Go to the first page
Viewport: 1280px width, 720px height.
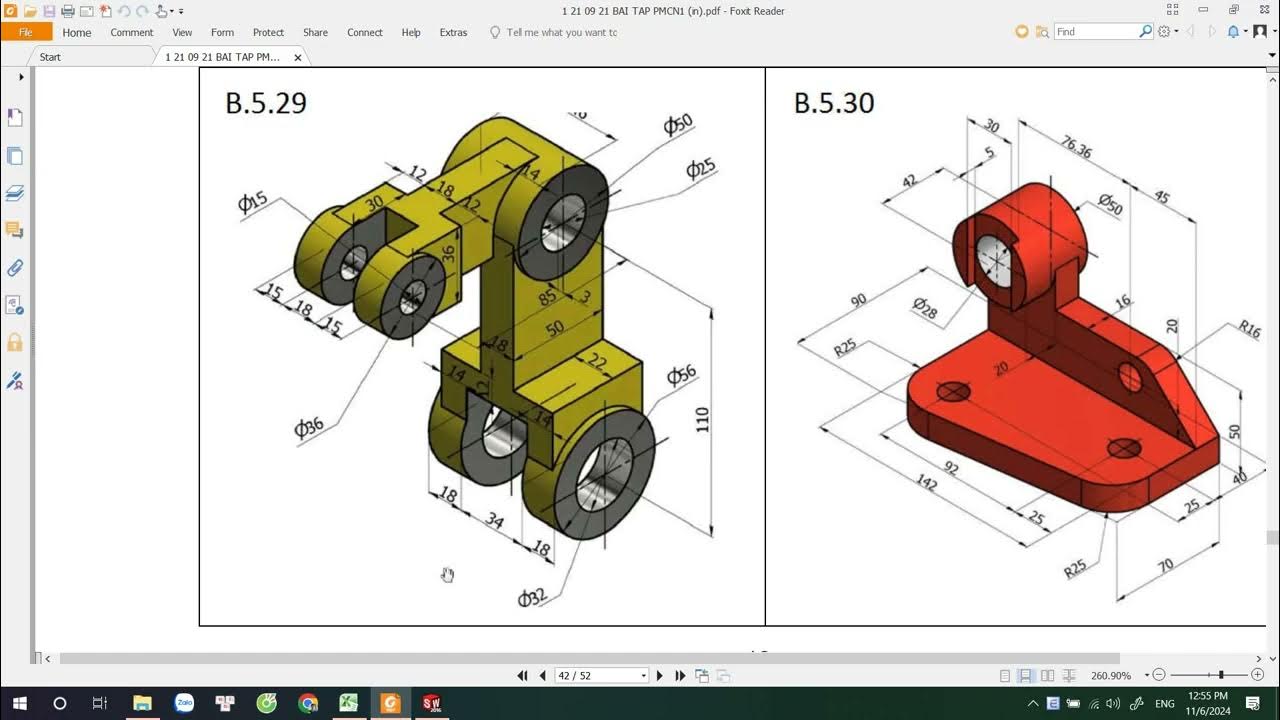tap(522, 676)
